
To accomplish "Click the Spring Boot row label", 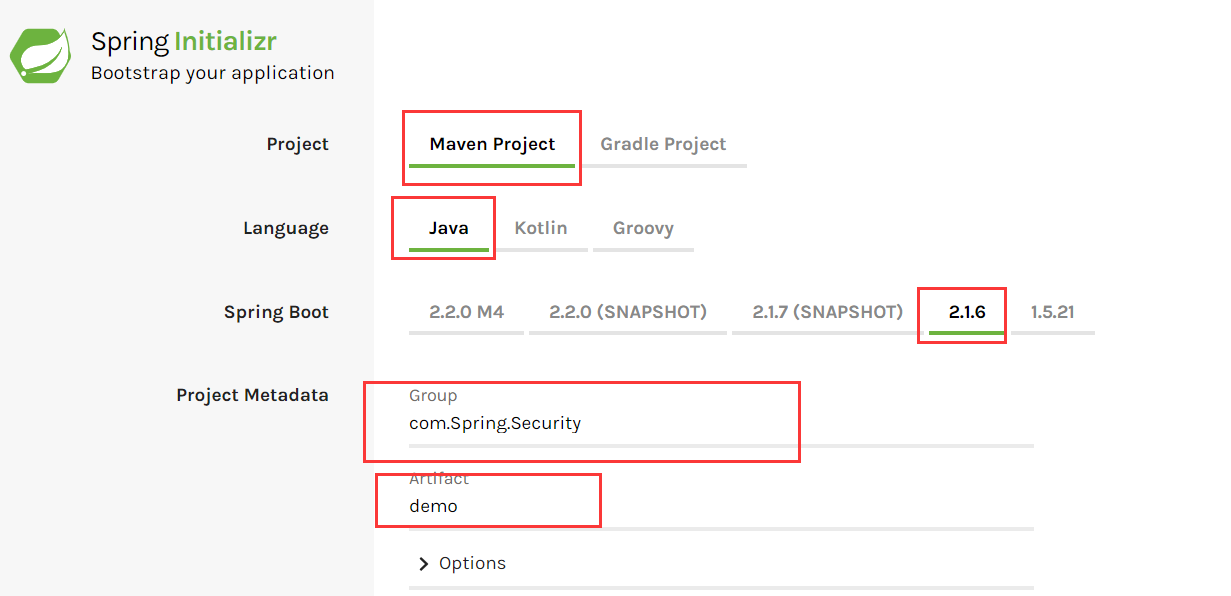I will pyautogui.click(x=276, y=313).
